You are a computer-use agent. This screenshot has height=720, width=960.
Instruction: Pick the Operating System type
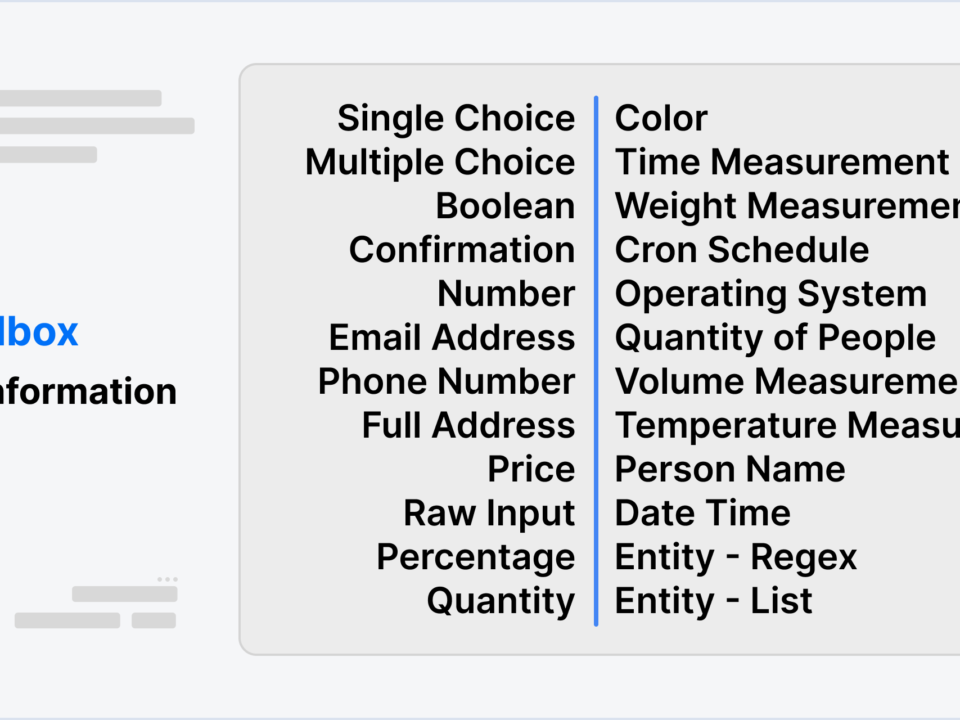pyautogui.click(x=771, y=294)
